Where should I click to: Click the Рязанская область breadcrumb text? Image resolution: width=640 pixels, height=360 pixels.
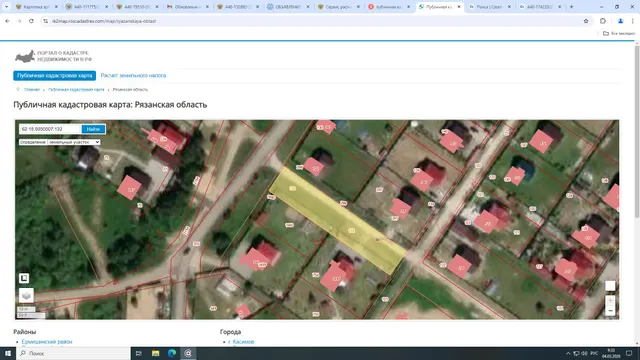[130, 89]
